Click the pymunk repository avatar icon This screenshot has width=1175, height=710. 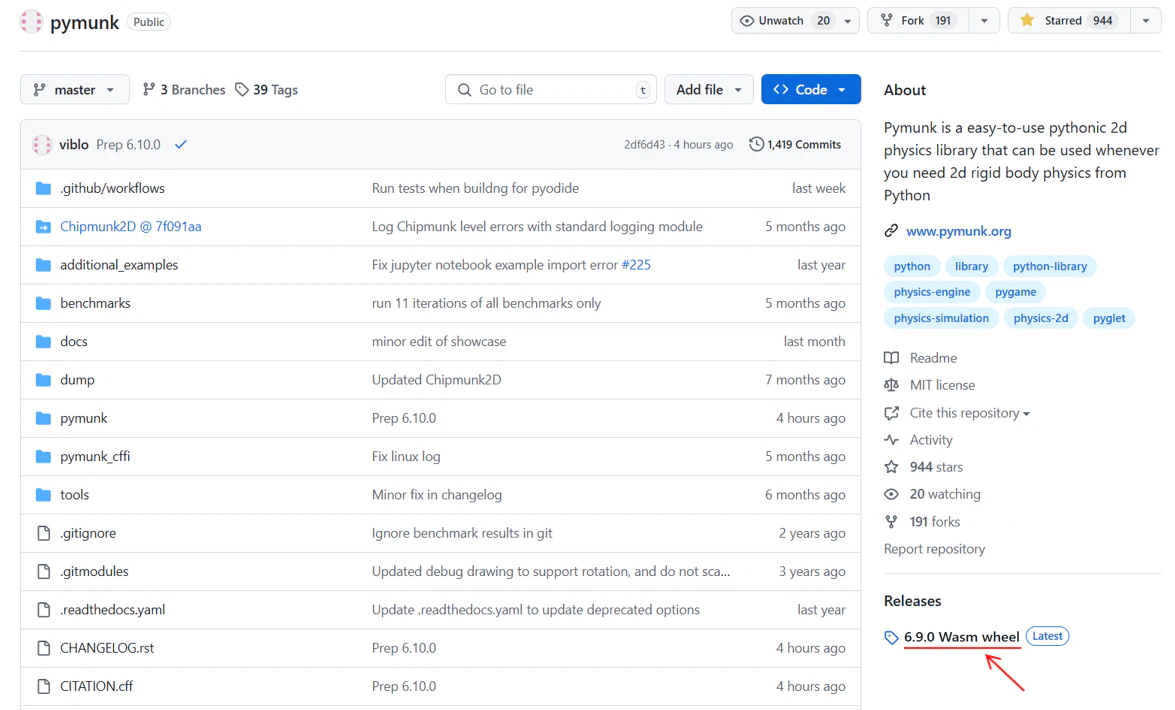(31, 22)
